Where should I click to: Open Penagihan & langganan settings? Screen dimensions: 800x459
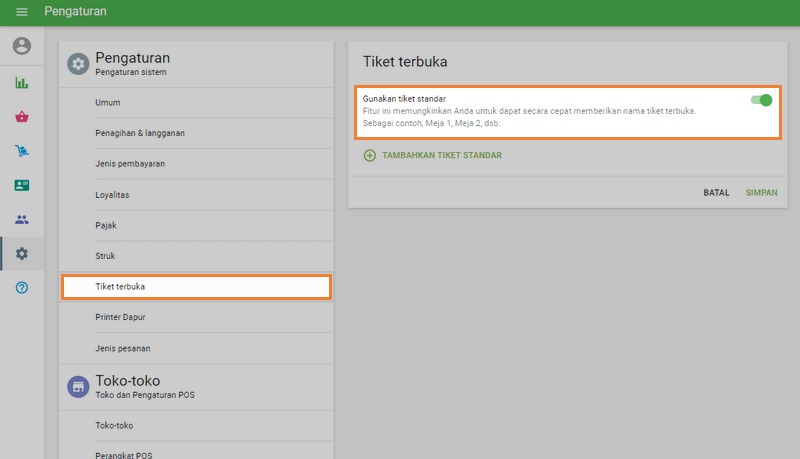click(x=140, y=133)
